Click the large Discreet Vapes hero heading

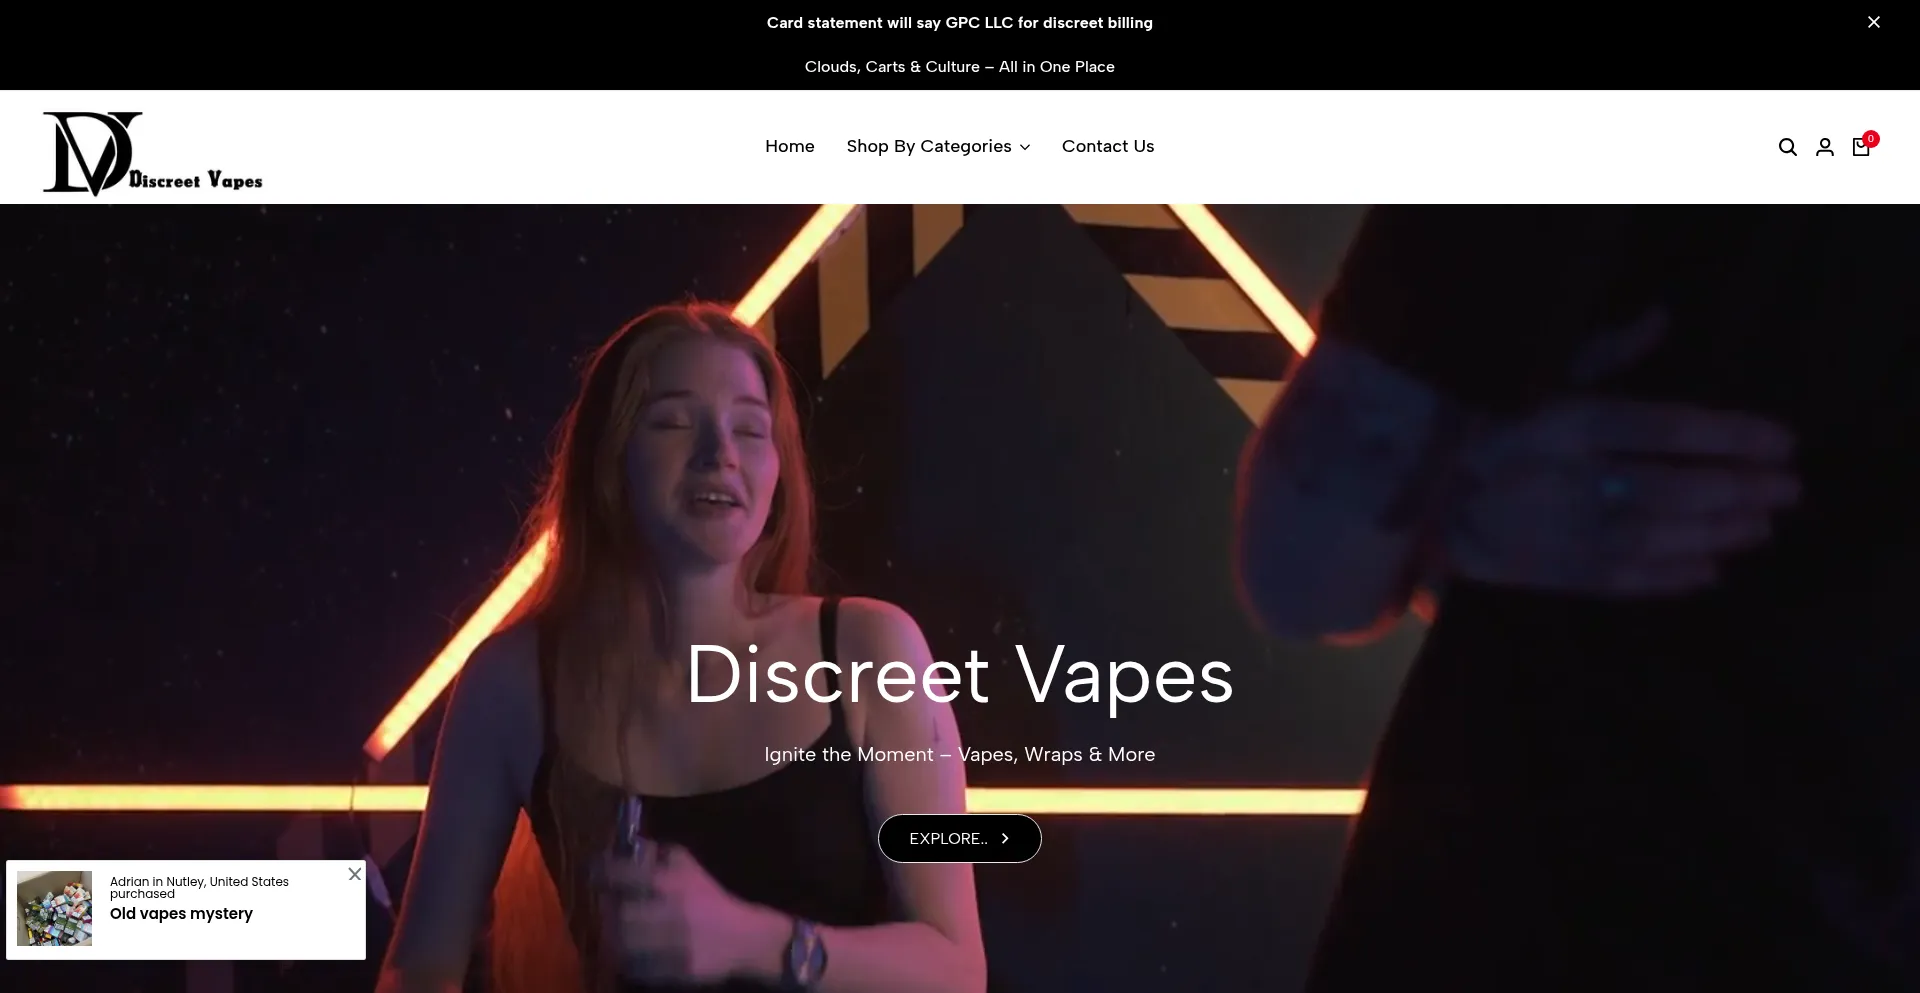pyautogui.click(x=959, y=676)
